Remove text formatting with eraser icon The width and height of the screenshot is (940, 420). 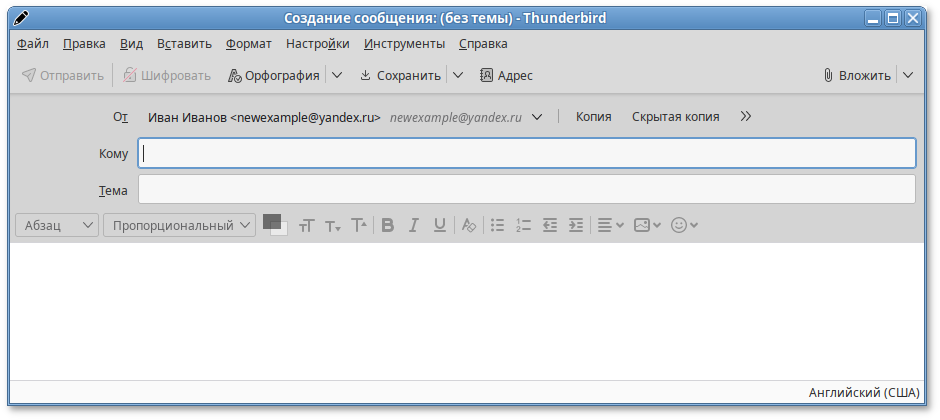(469, 225)
